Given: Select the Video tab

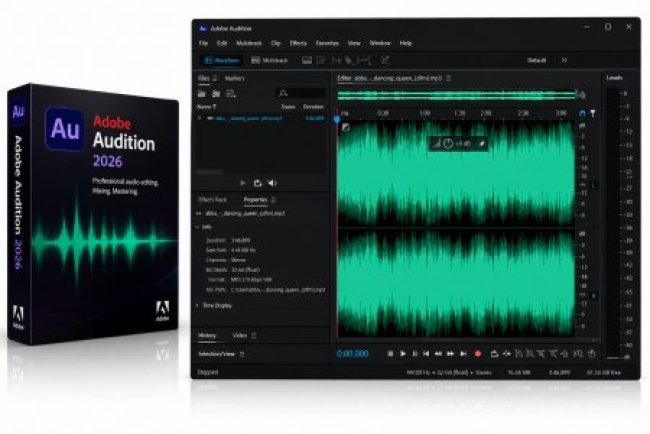Looking at the screenshot, I should coord(240,335).
